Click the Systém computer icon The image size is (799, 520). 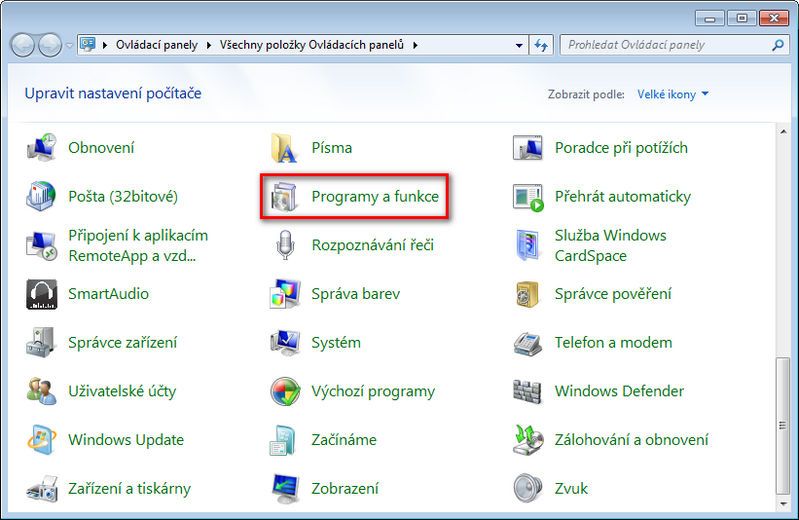click(284, 343)
